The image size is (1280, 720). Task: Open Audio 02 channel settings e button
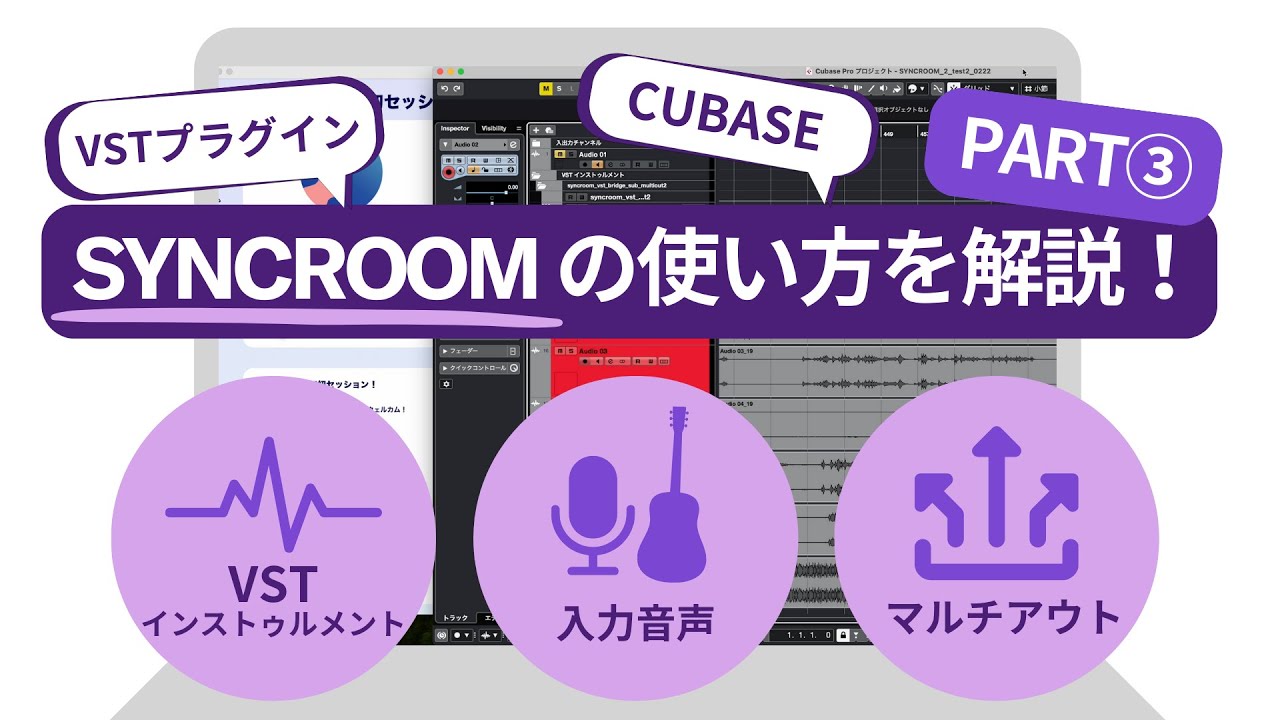513,145
